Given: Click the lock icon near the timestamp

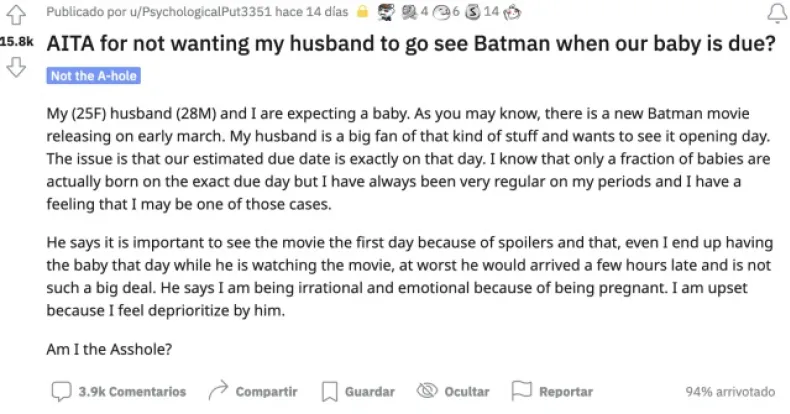Looking at the screenshot, I should coord(365,13).
